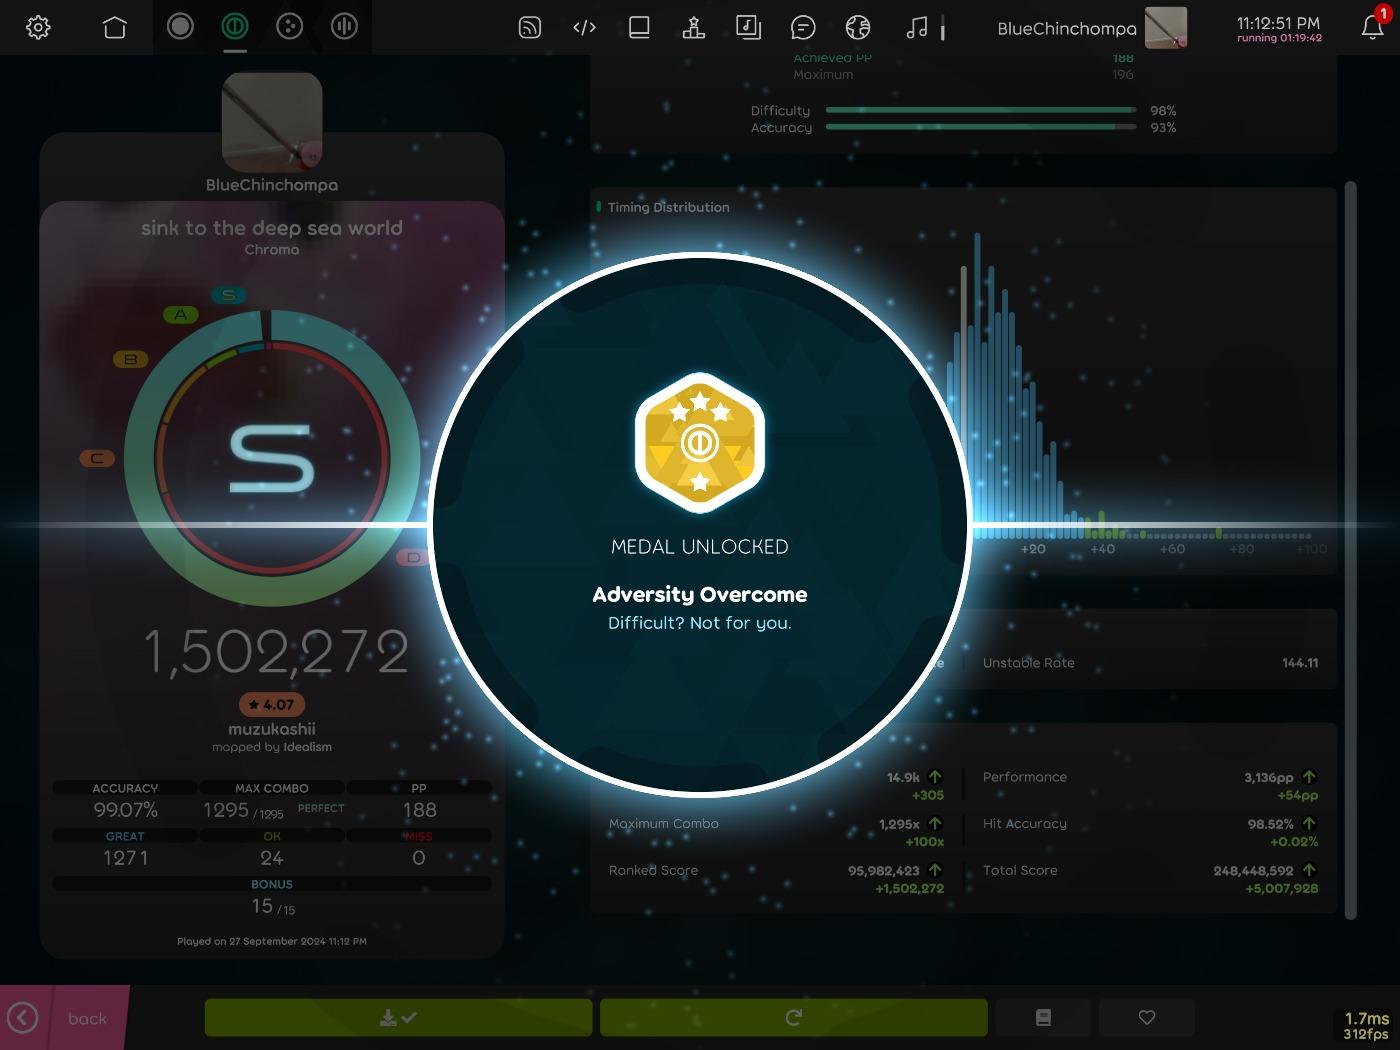Click the results panel vertical scrollbar
The height and width of the screenshot is (1050, 1400).
(1351, 550)
